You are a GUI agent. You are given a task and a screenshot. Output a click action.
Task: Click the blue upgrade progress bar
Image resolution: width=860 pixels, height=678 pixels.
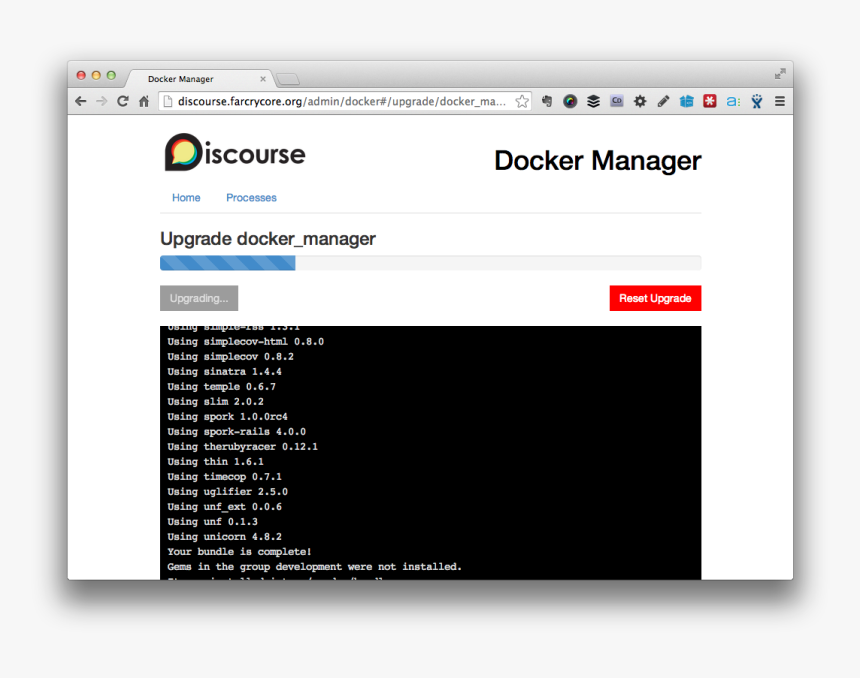228,263
